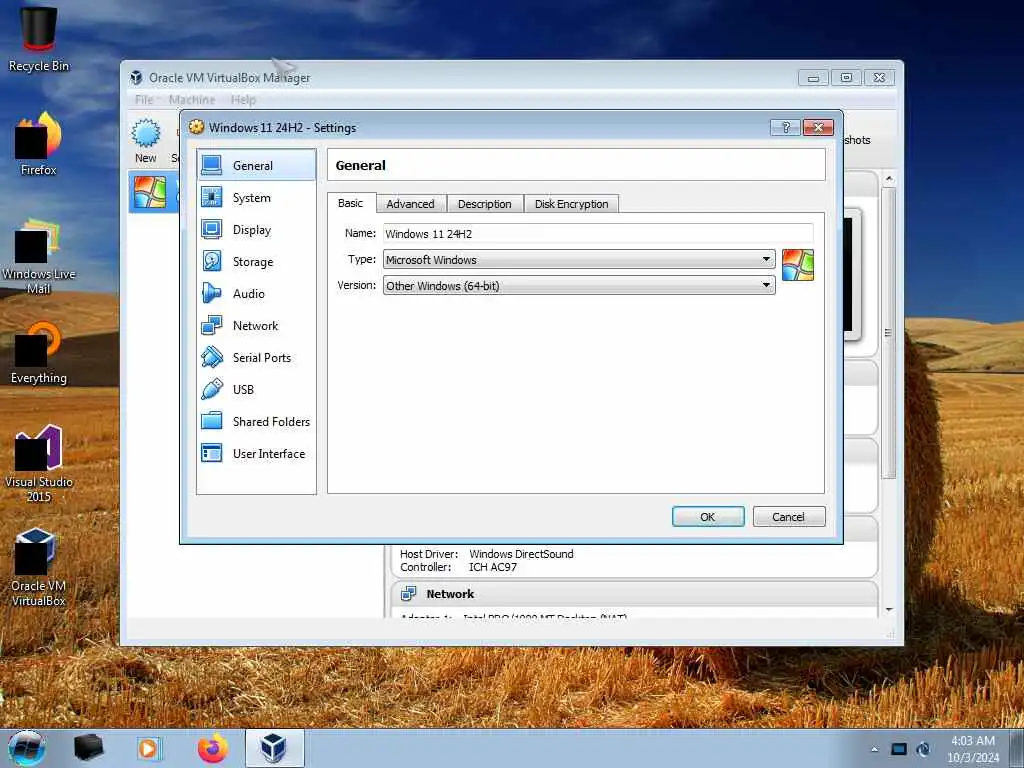1024x768 pixels.
Task: Open the Display settings category
Action: click(x=256, y=229)
